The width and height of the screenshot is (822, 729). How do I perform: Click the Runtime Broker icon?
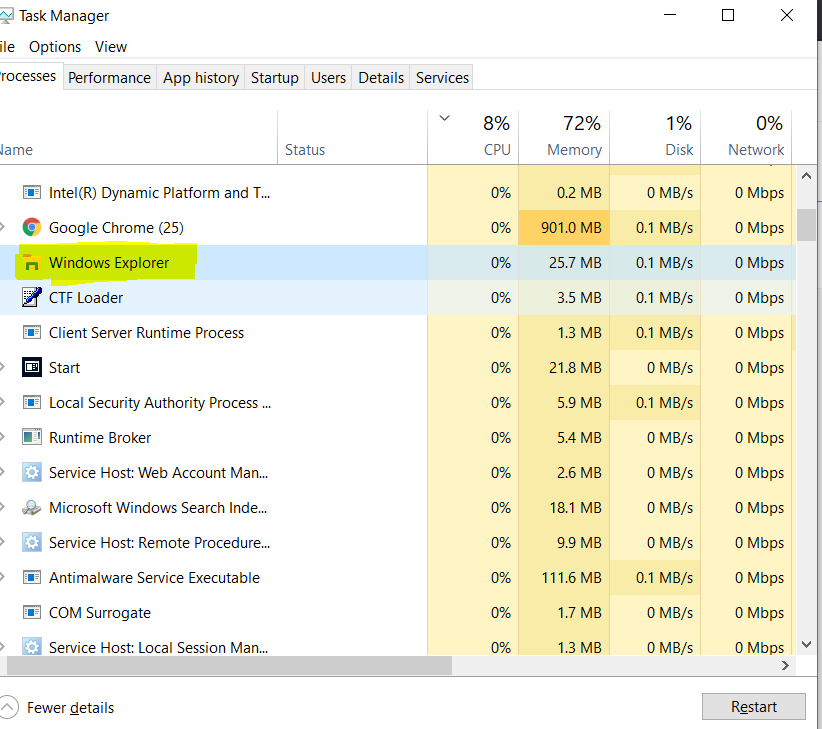click(31, 437)
